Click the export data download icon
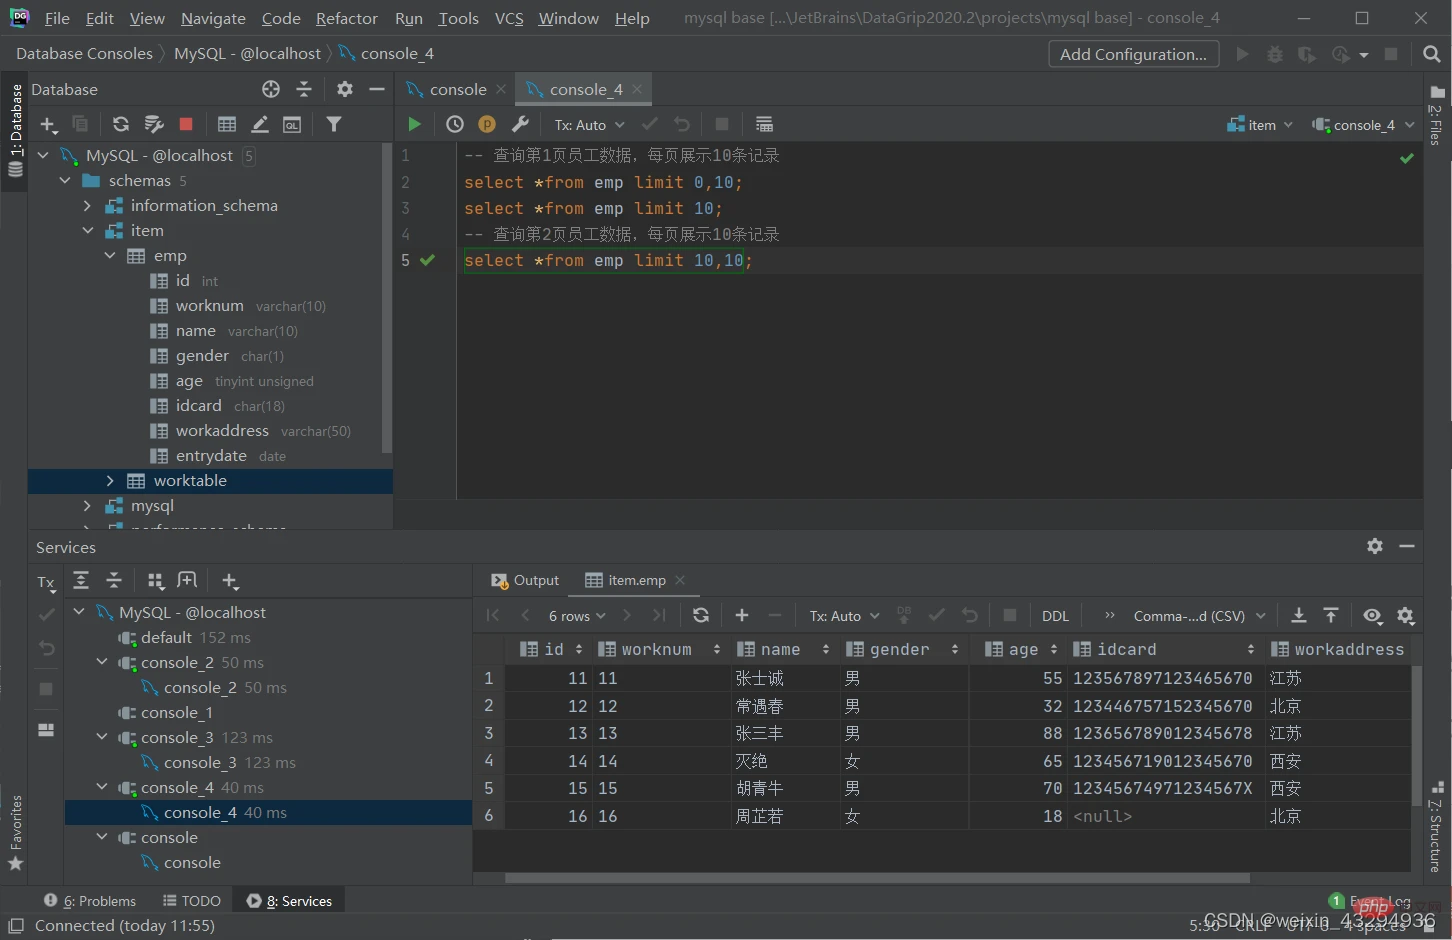 [x=1298, y=615]
